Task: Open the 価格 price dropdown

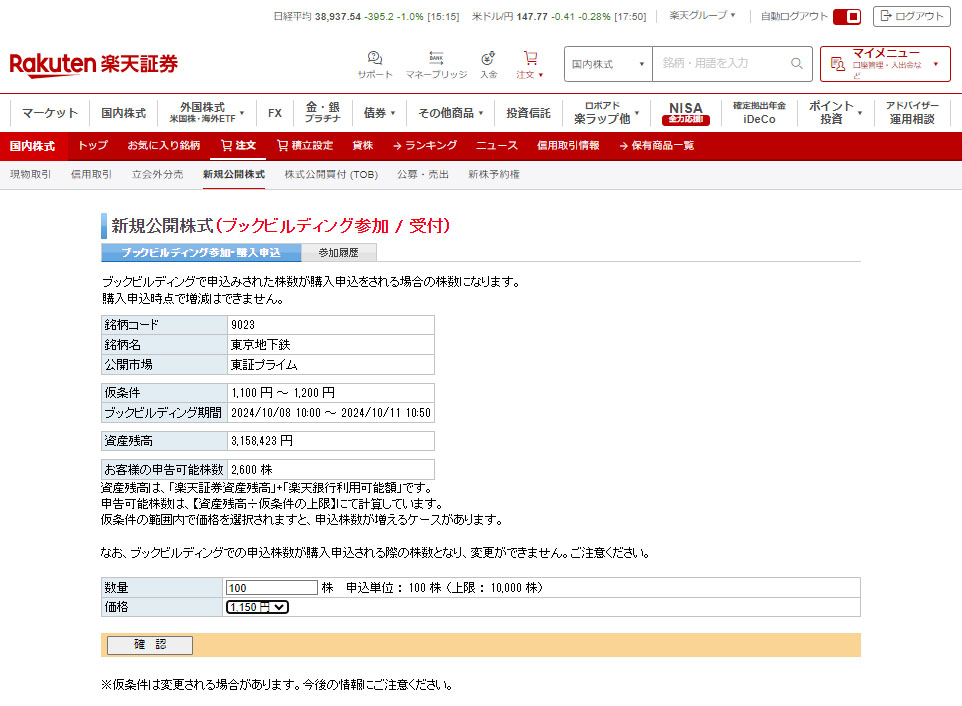Action: 257,607
